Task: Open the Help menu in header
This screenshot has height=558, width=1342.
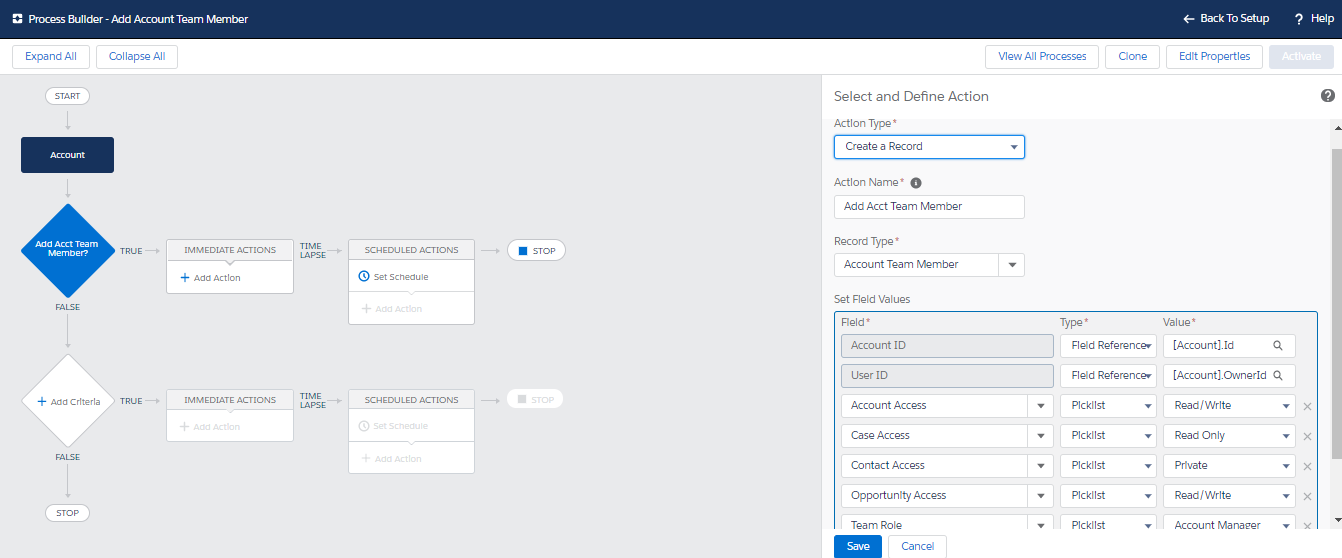Action: pyautogui.click(x=1313, y=19)
